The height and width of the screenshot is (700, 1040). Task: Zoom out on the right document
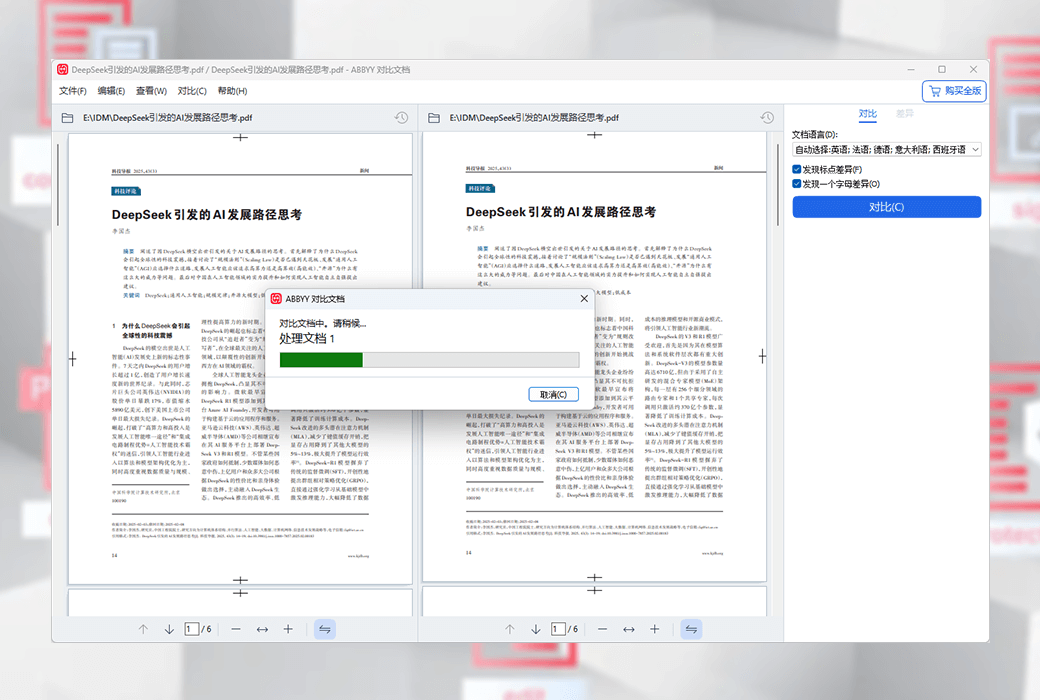tap(602, 629)
